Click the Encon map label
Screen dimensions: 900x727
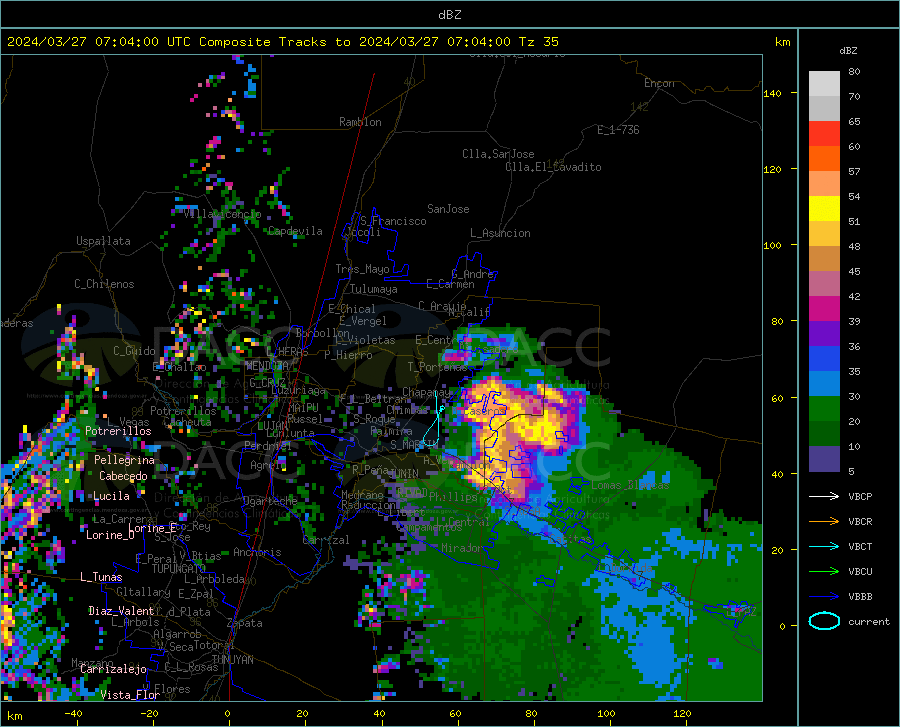(659, 83)
